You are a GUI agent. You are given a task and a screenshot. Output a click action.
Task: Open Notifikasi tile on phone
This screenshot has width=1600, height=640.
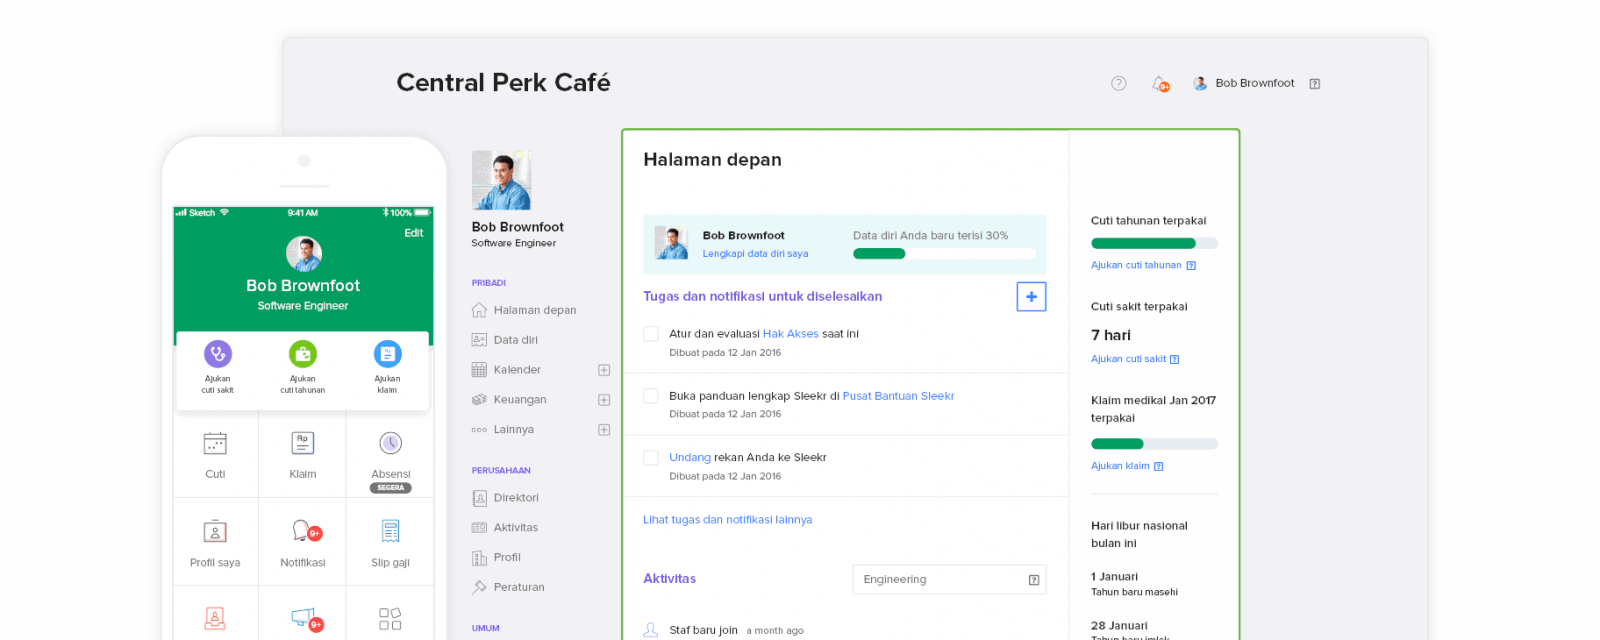click(303, 542)
